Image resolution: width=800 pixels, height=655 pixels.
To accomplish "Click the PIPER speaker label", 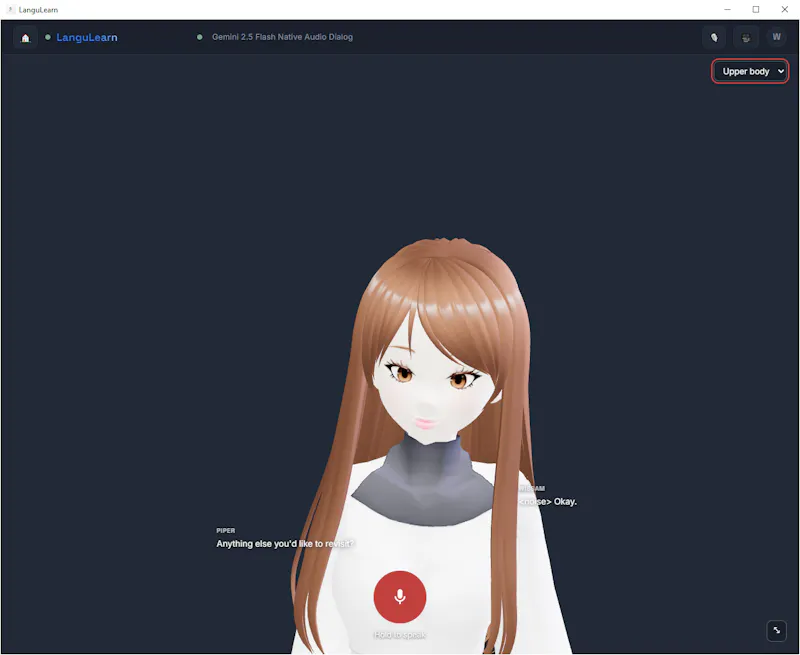I will (226, 531).
